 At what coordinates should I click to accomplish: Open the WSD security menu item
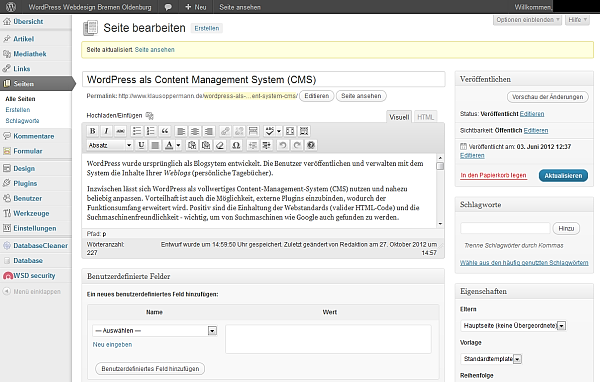tap(34, 276)
